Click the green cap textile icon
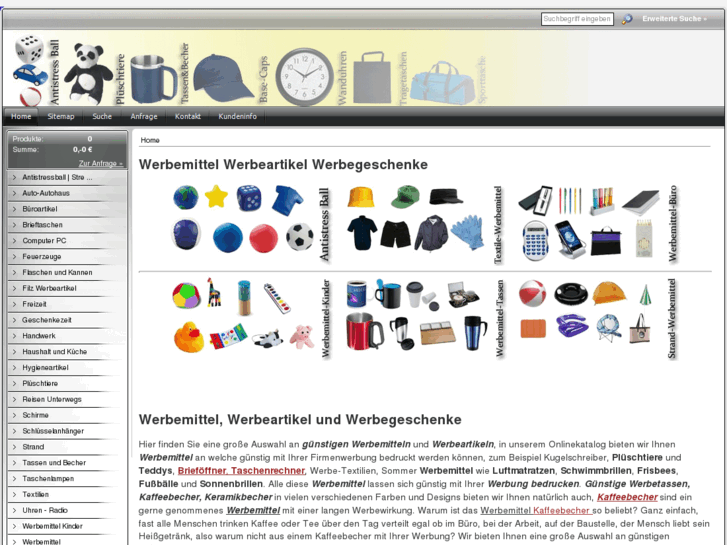727x545 pixels. point(405,197)
